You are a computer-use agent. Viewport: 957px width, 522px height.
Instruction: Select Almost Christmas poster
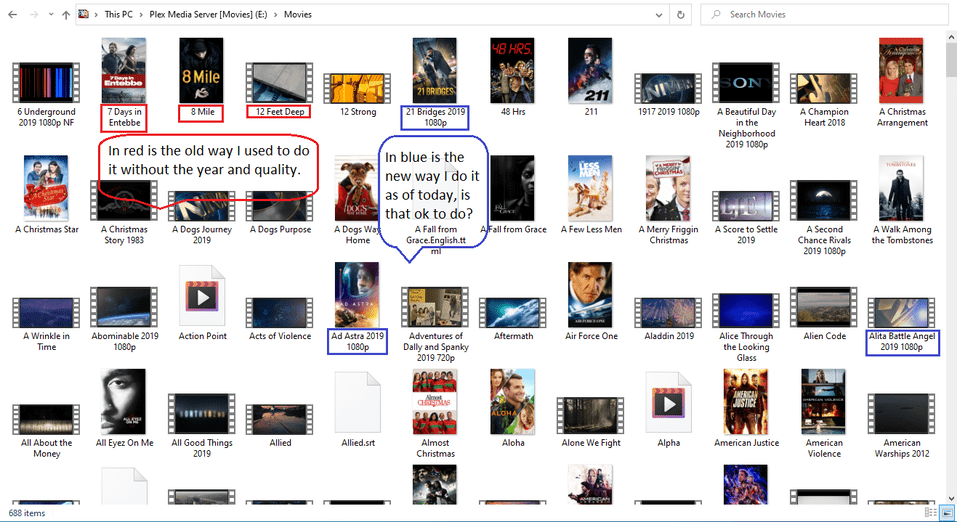coord(435,402)
